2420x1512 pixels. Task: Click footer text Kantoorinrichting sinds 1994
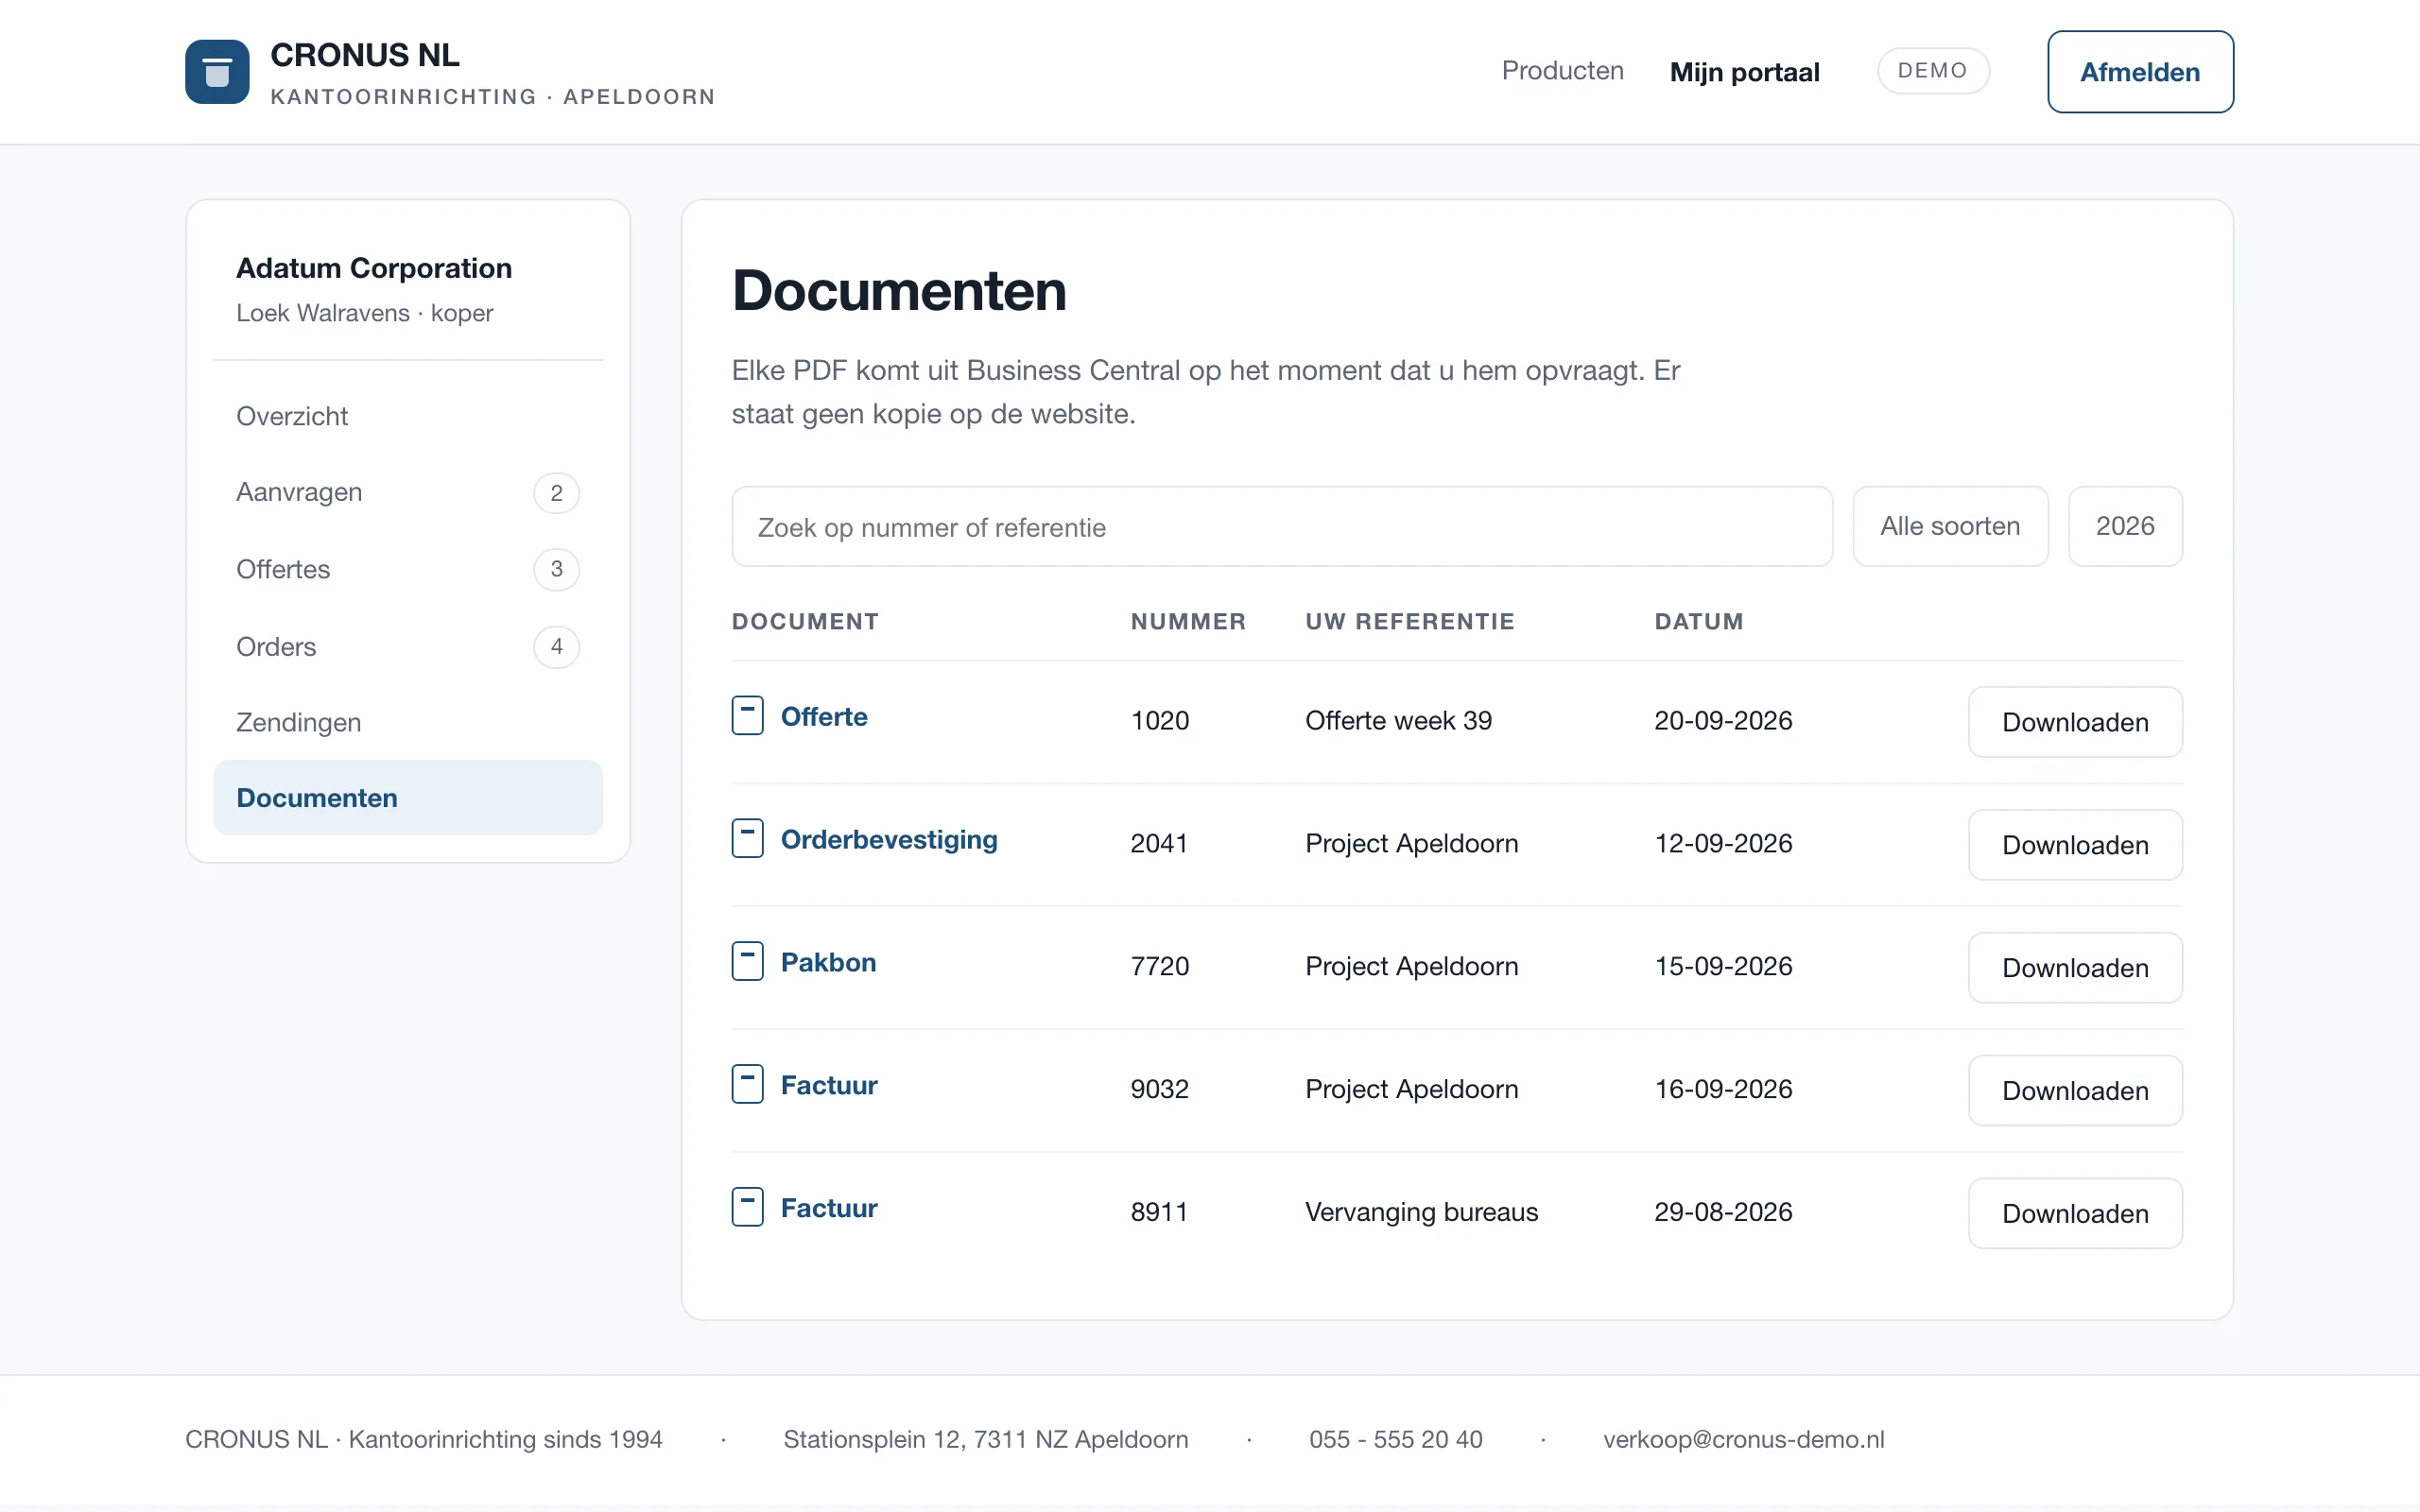[x=505, y=1440]
